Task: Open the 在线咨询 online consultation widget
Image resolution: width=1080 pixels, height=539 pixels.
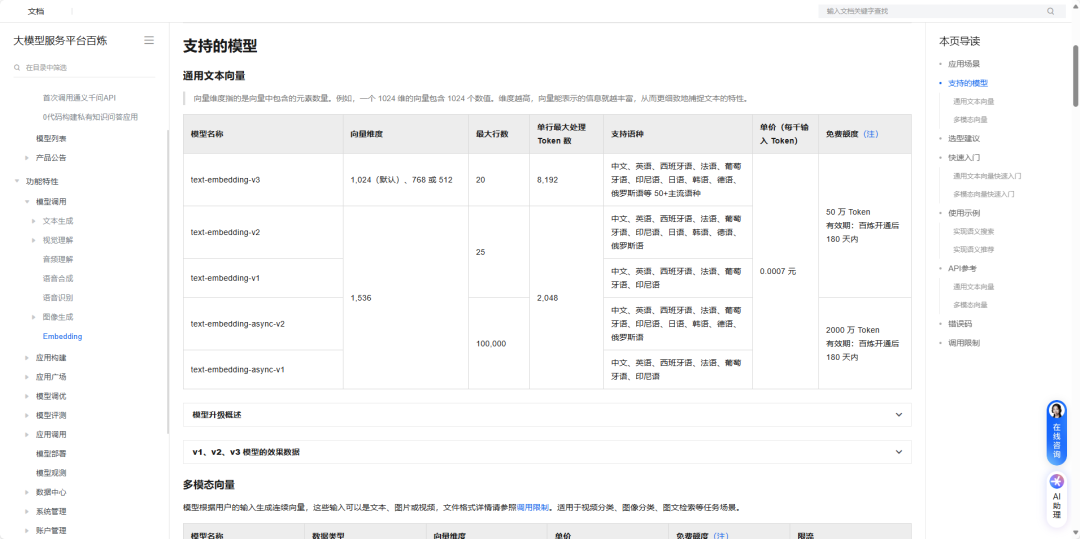Action: pos(1055,430)
